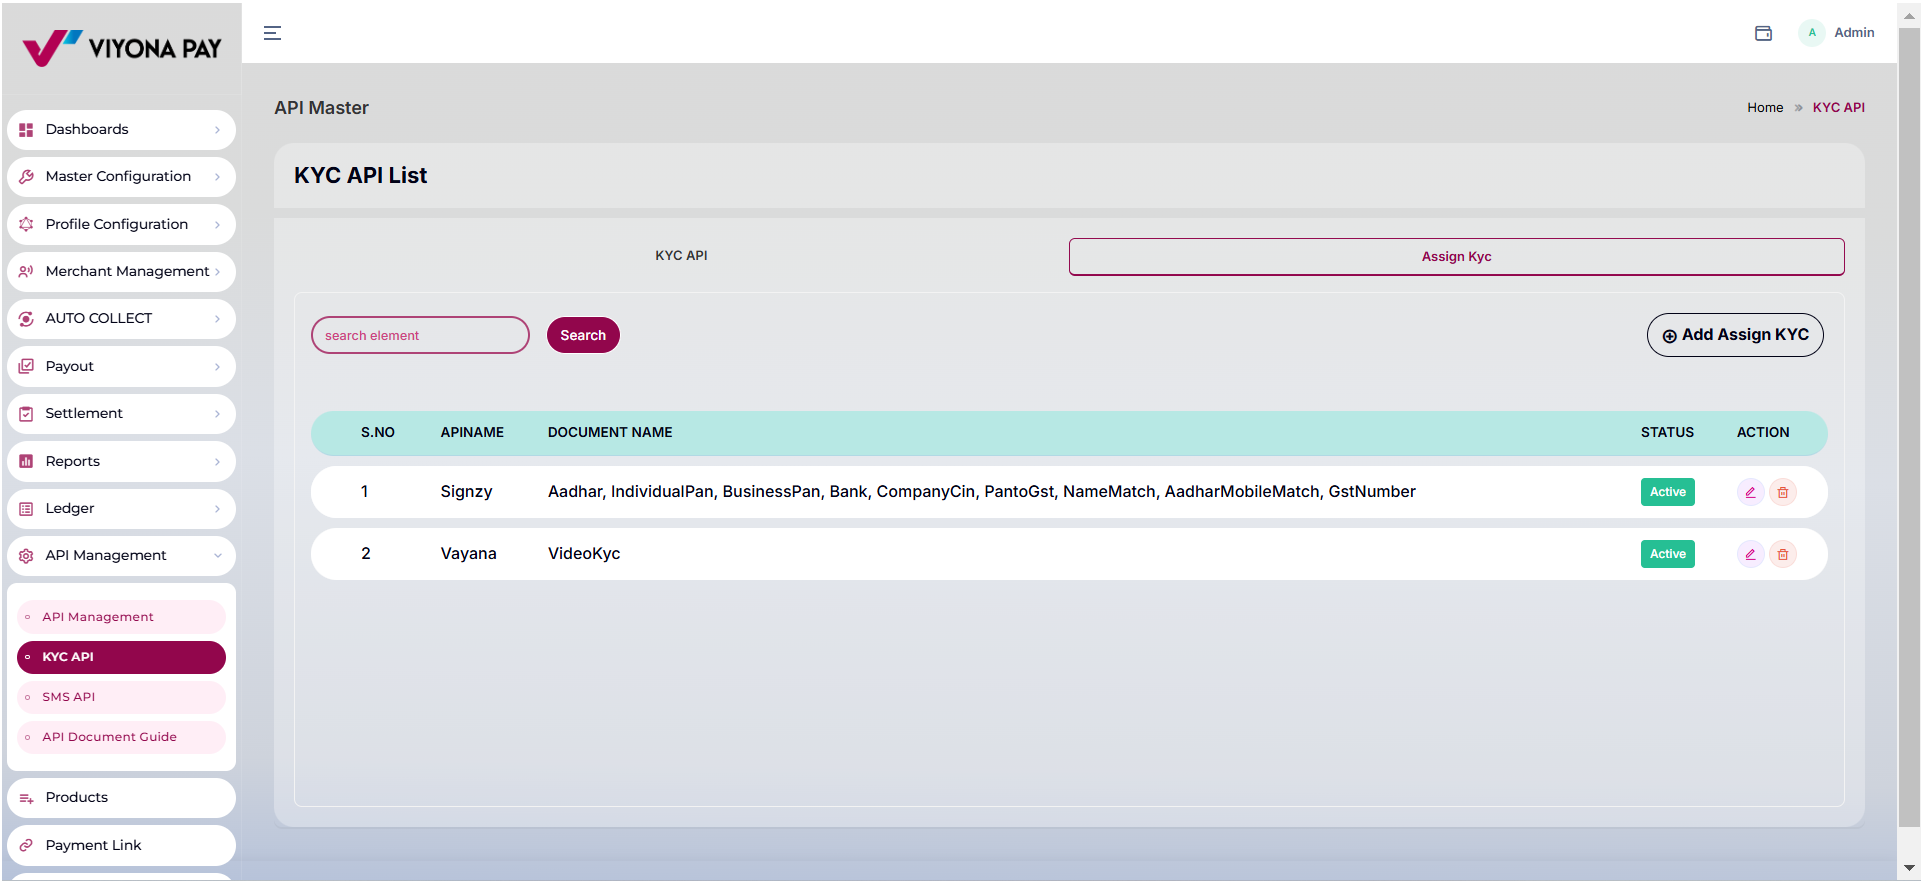Click the page vertical scrollbar

[x=1908, y=428]
